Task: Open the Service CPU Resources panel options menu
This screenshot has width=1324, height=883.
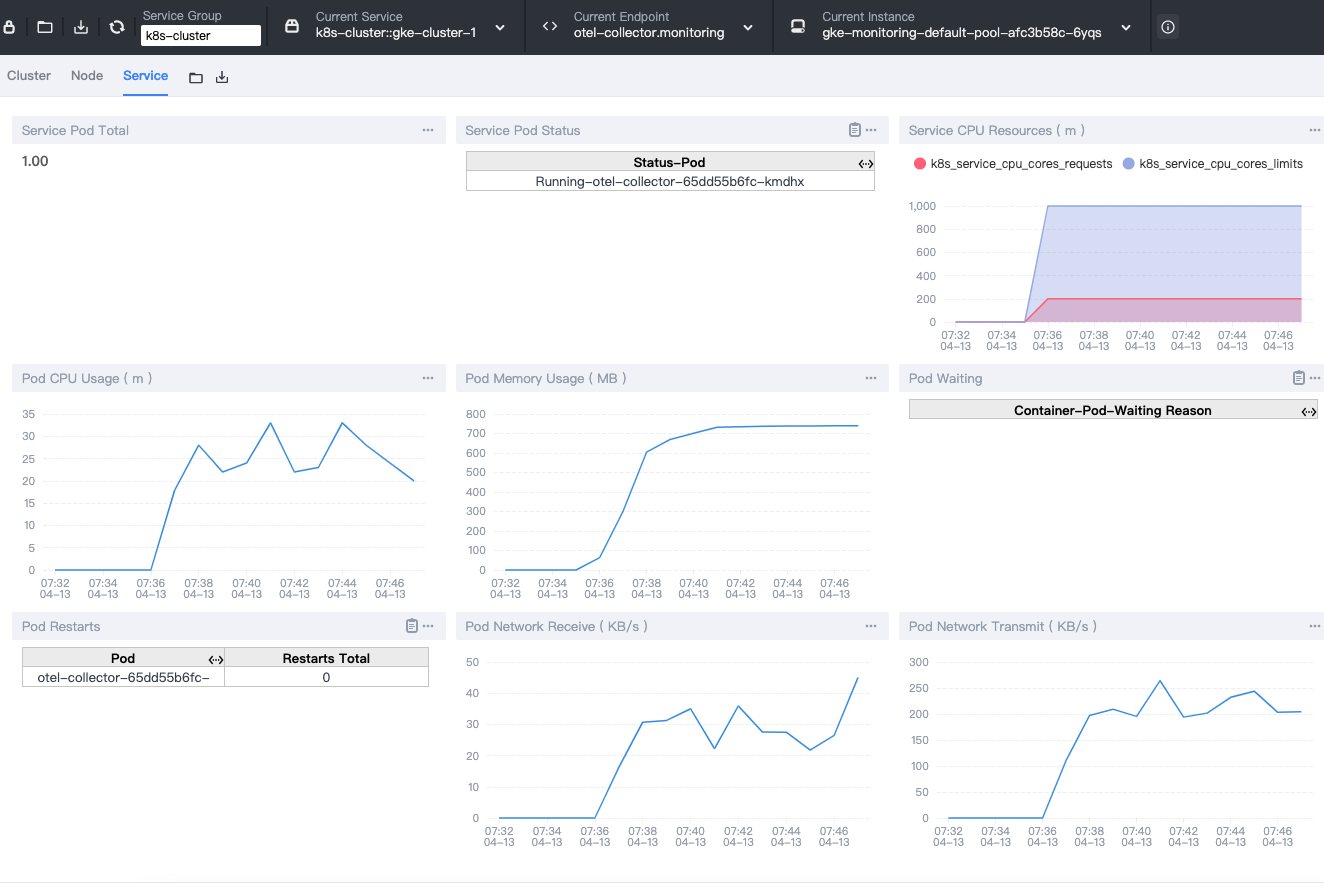Action: coord(1315,130)
